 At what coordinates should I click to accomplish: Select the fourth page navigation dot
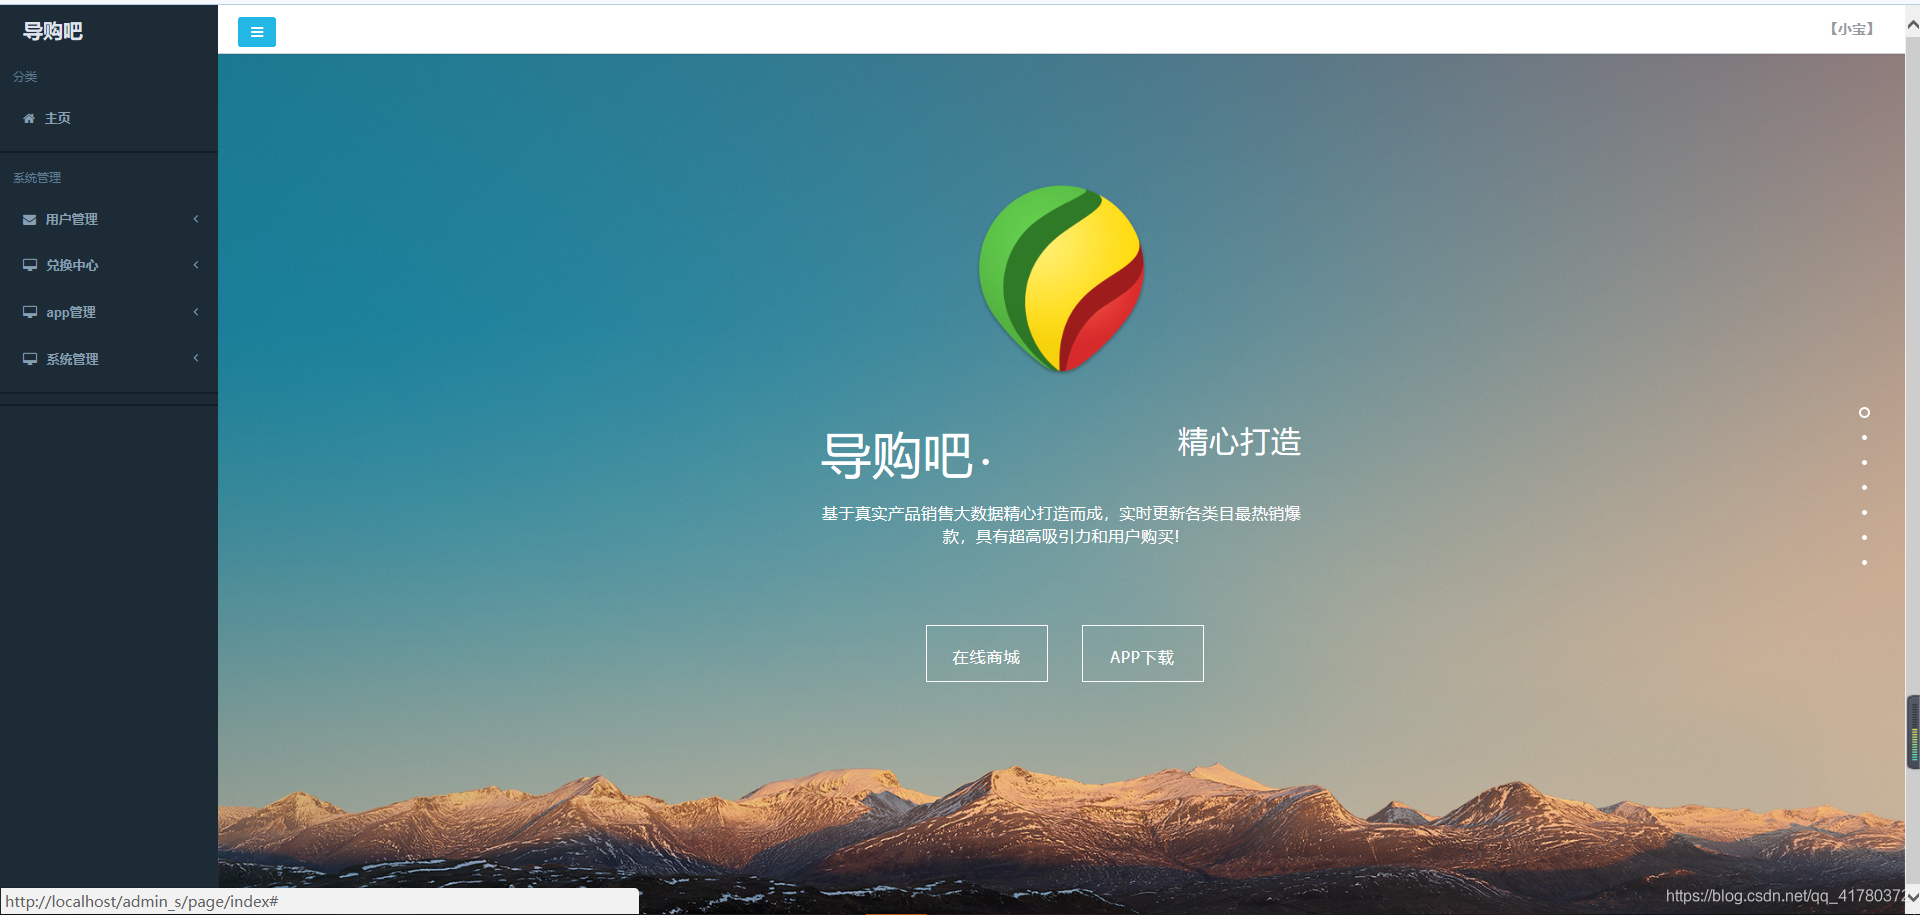(x=1864, y=487)
